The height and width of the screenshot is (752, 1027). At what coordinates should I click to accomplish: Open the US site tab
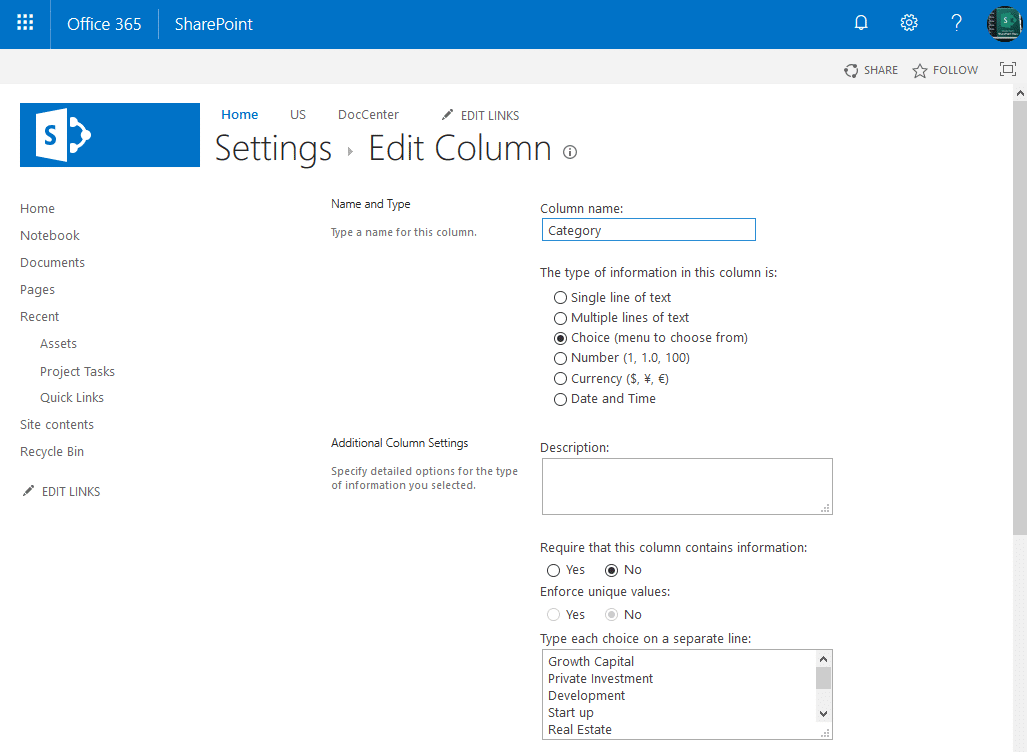tap(297, 115)
